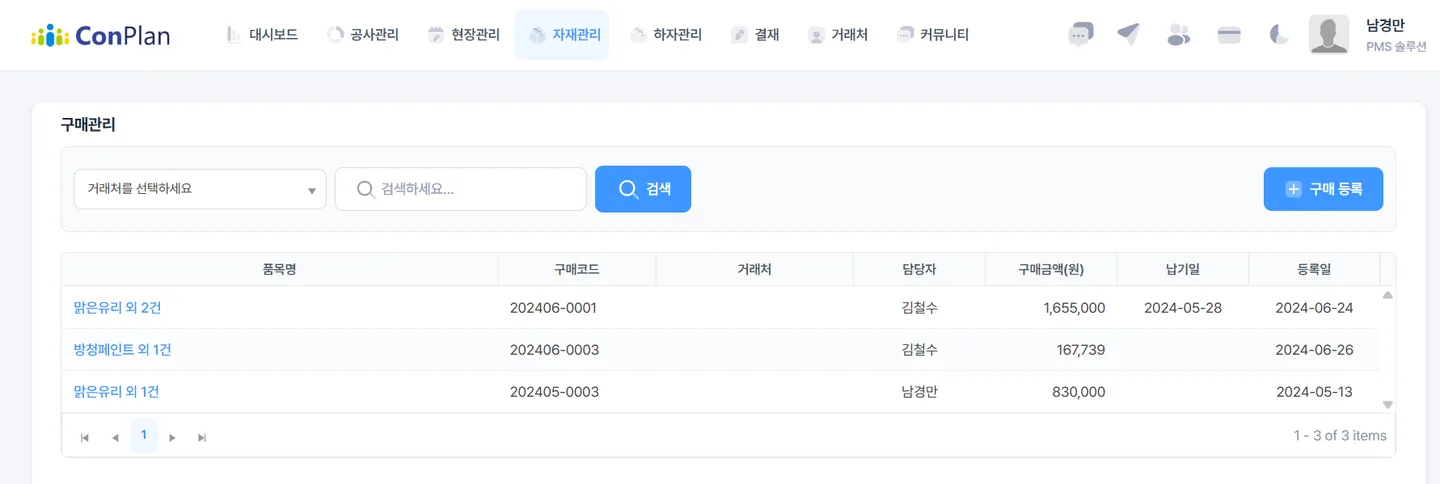Open the 결재 menu

coord(754,35)
